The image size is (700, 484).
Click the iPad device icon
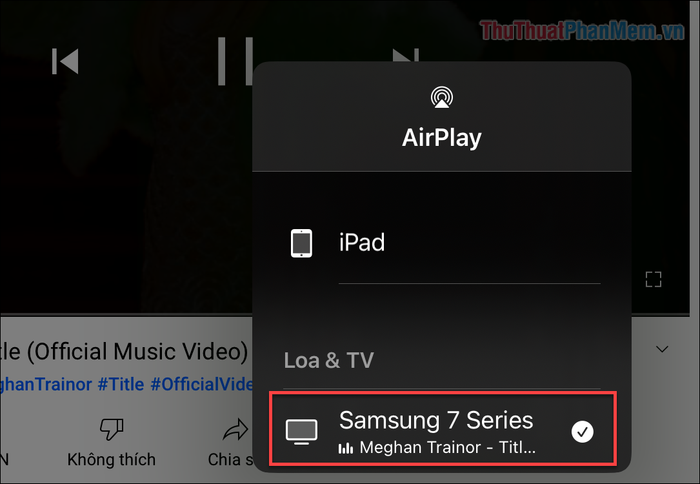(x=301, y=243)
